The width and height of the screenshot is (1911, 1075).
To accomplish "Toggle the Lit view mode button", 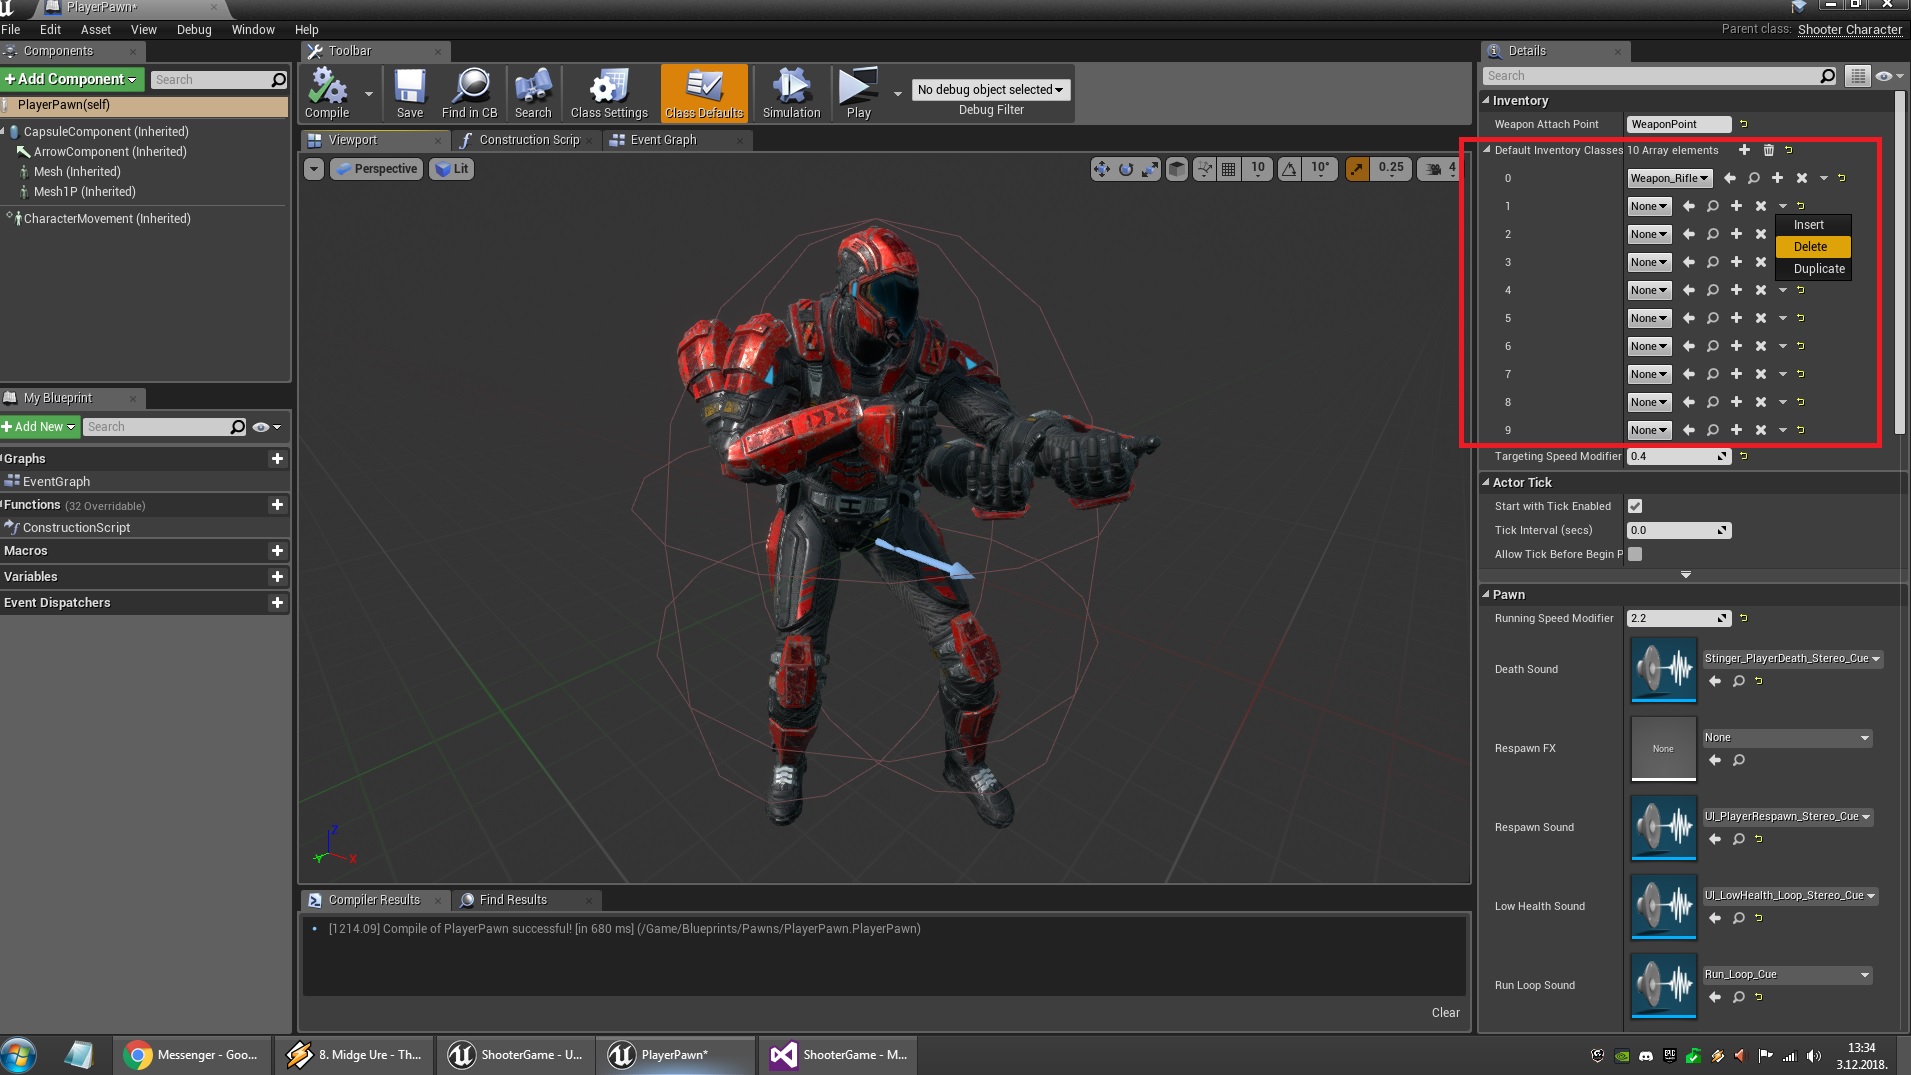I will 452,169.
